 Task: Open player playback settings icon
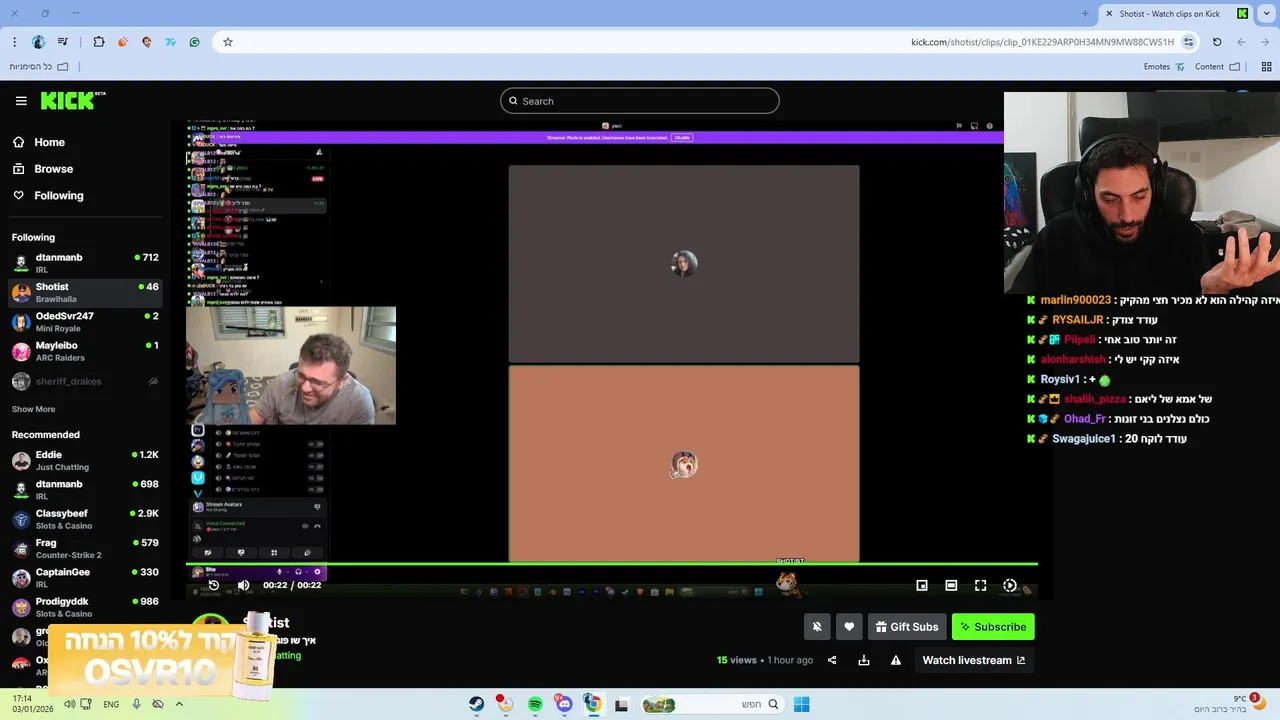tap(1010, 585)
